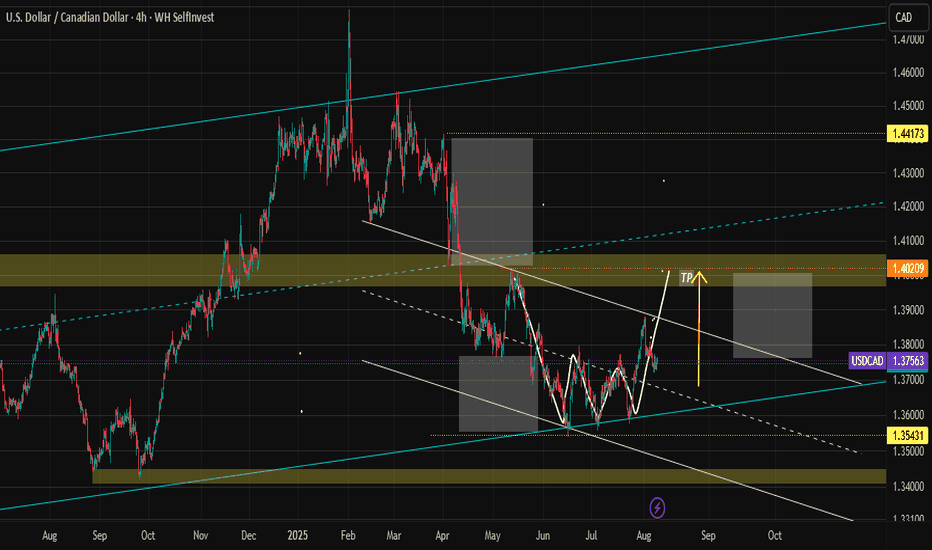Select the 1.44173 yellow price label

click(x=909, y=133)
